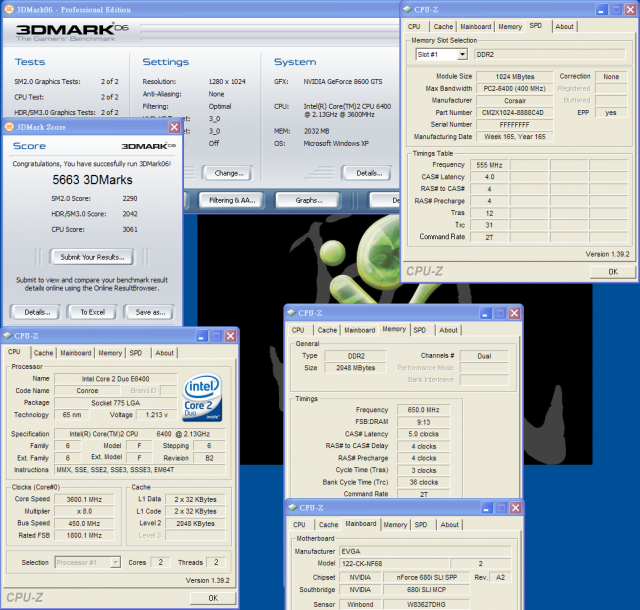This screenshot has height=610, width=640.
Task: Open SPD tab in CPU-Z memory window
Action: [420, 330]
